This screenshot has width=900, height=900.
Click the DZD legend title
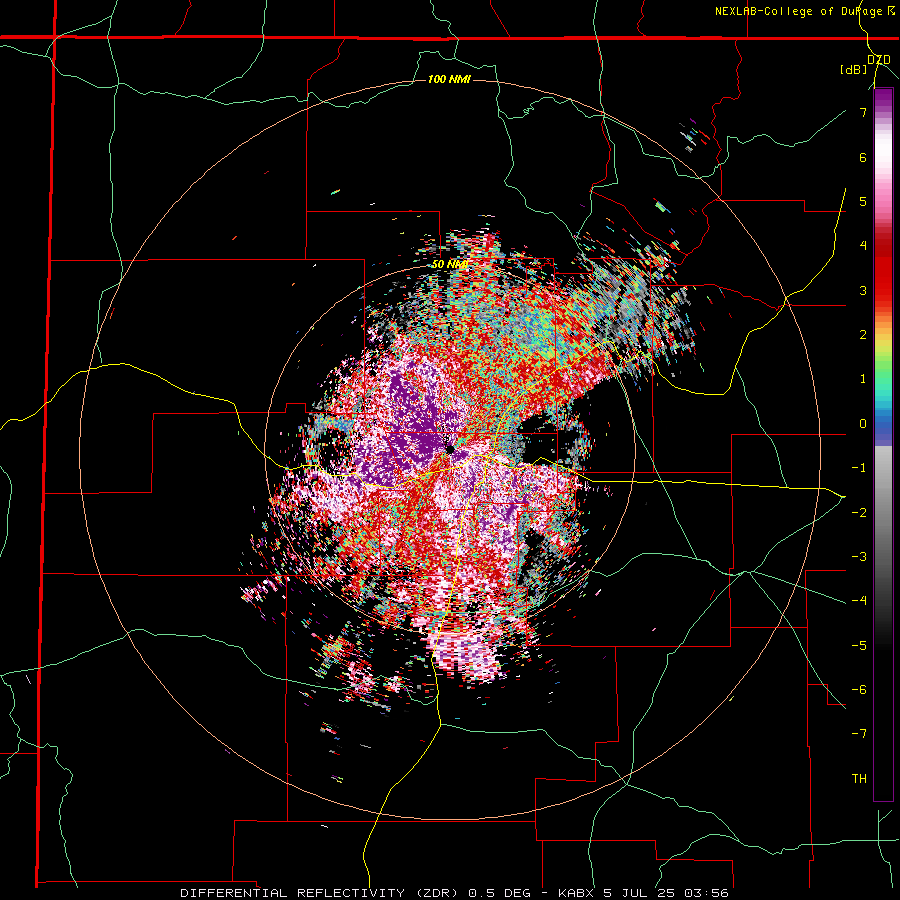[x=879, y=59]
